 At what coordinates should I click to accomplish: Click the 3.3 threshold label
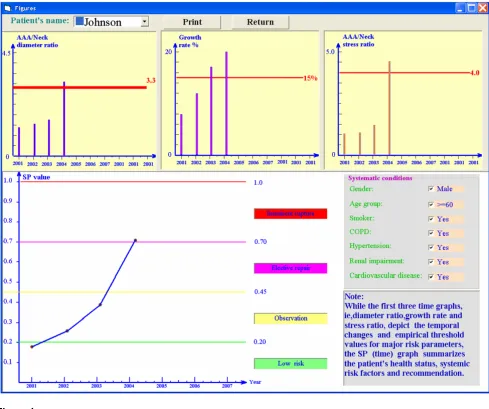pyautogui.click(x=151, y=80)
